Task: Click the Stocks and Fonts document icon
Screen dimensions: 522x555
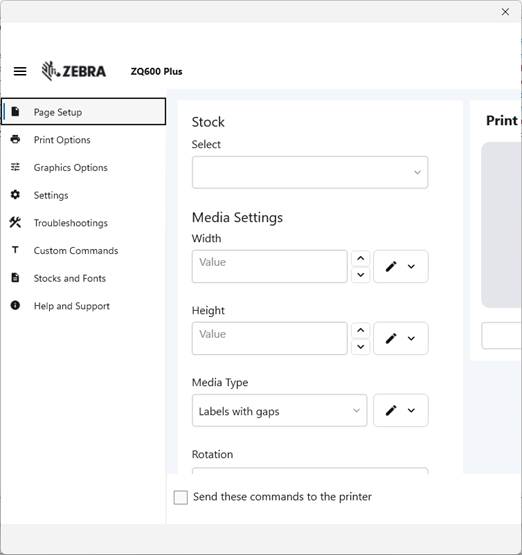Action: point(15,278)
